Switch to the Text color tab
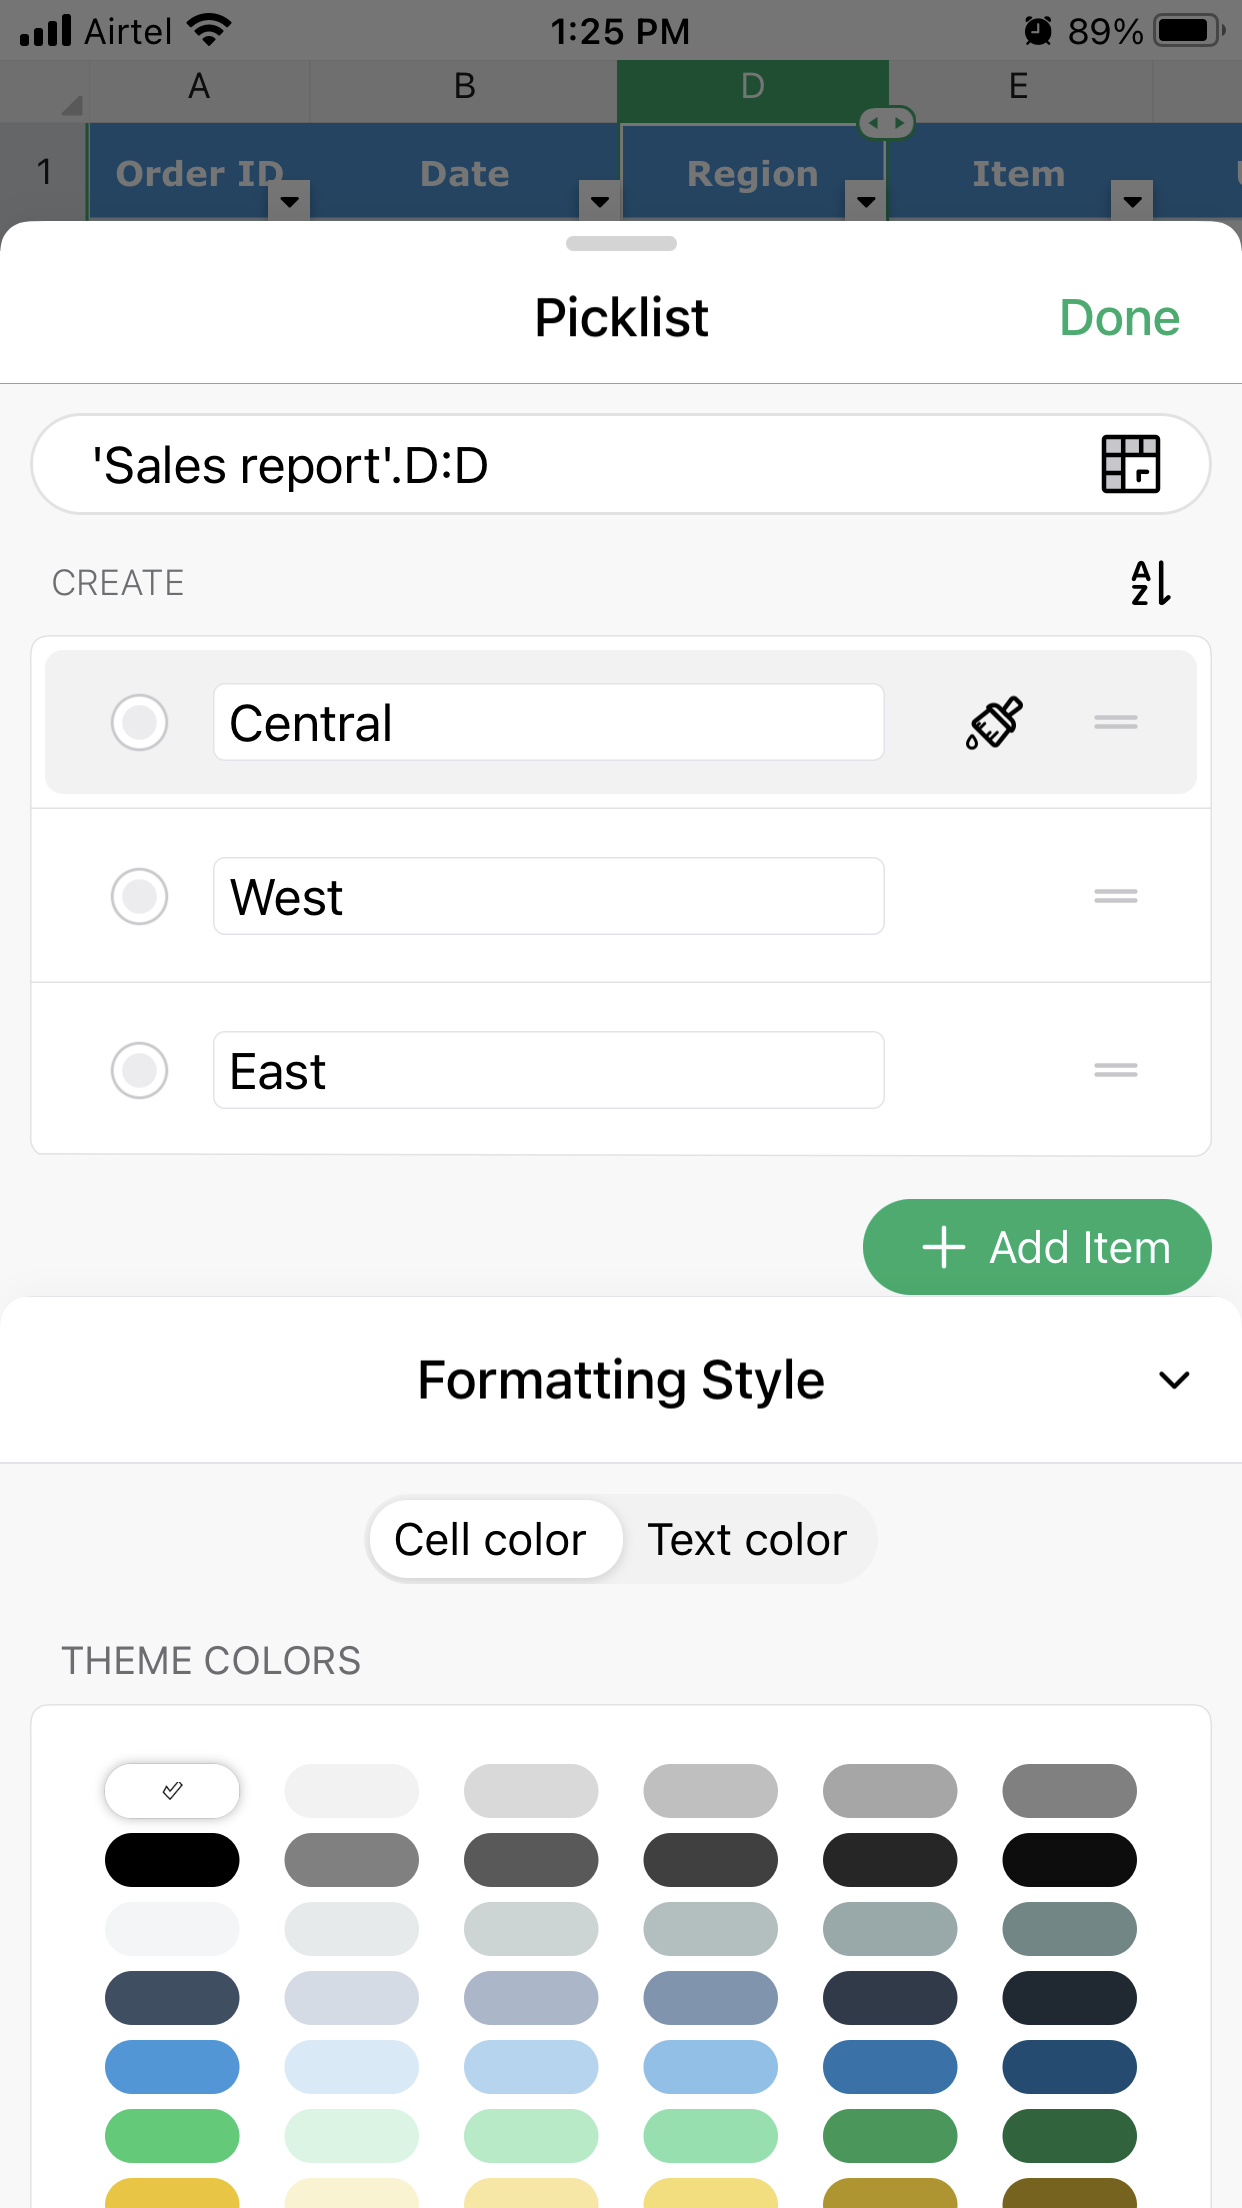 click(747, 1540)
